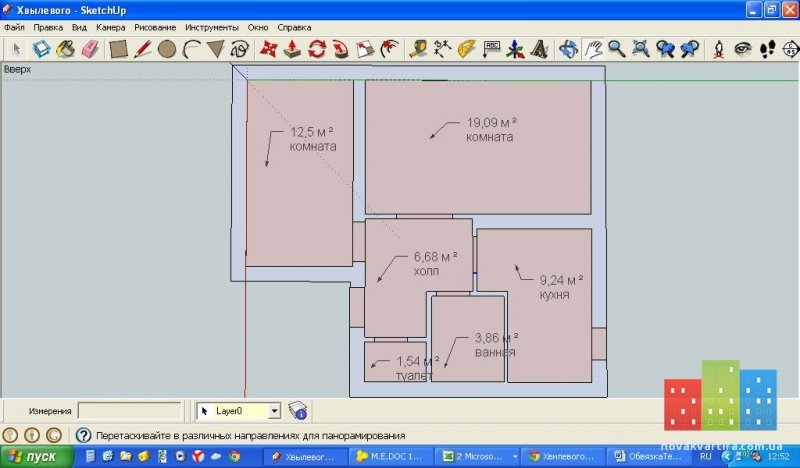This screenshot has width=800, height=468.
Task: Click the Измерения measurements input box
Action: pos(130,411)
